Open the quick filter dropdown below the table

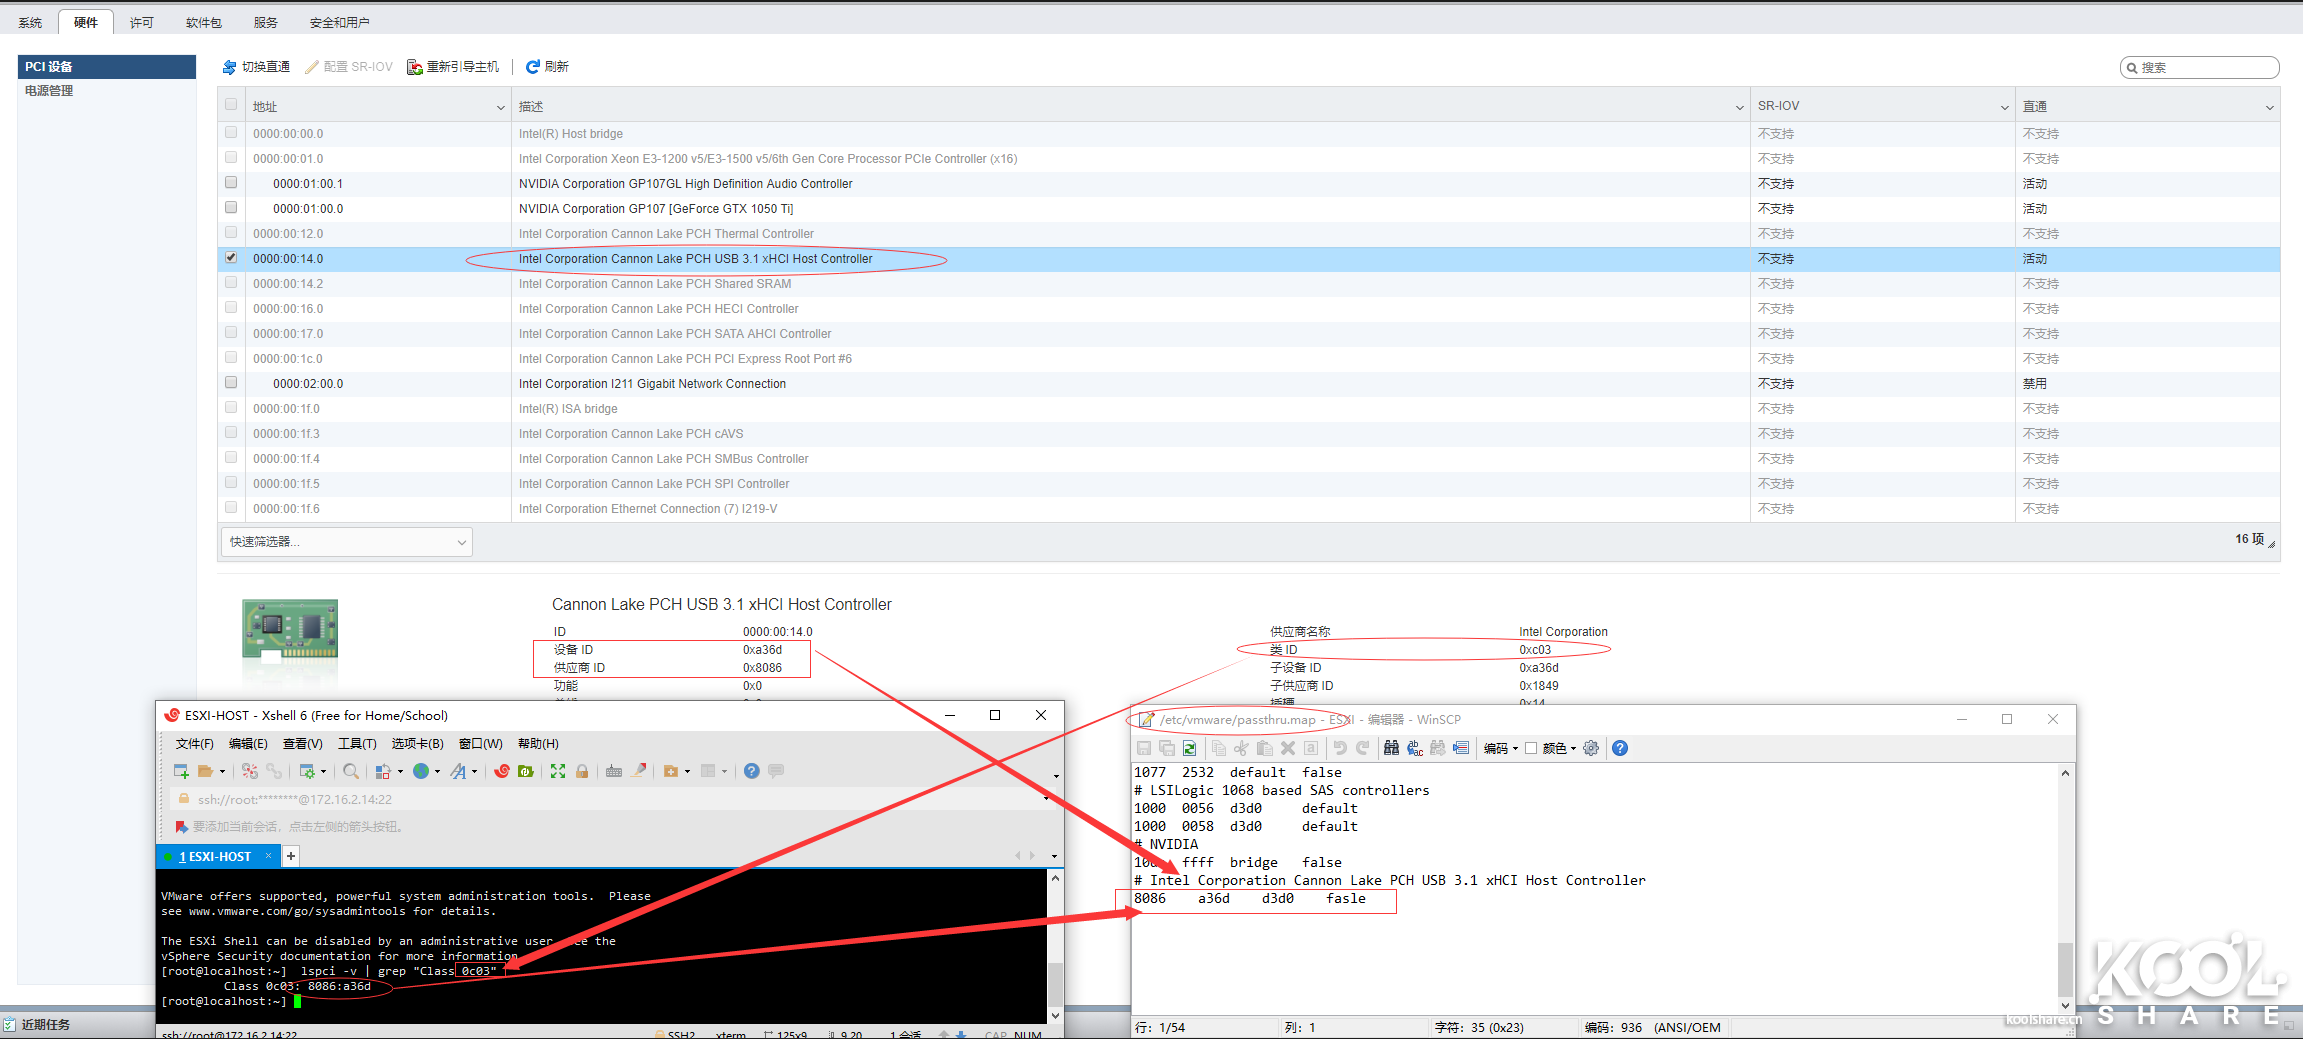click(346, 542)
